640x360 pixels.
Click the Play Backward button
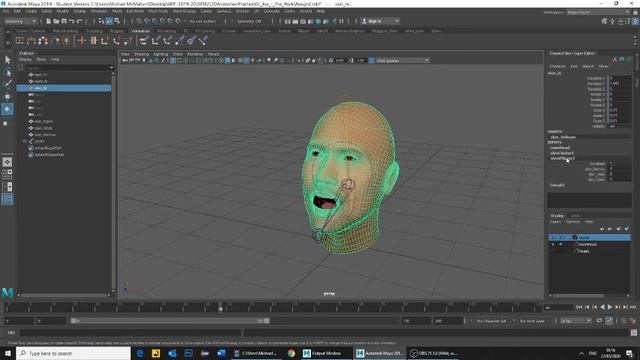[602, 307]
